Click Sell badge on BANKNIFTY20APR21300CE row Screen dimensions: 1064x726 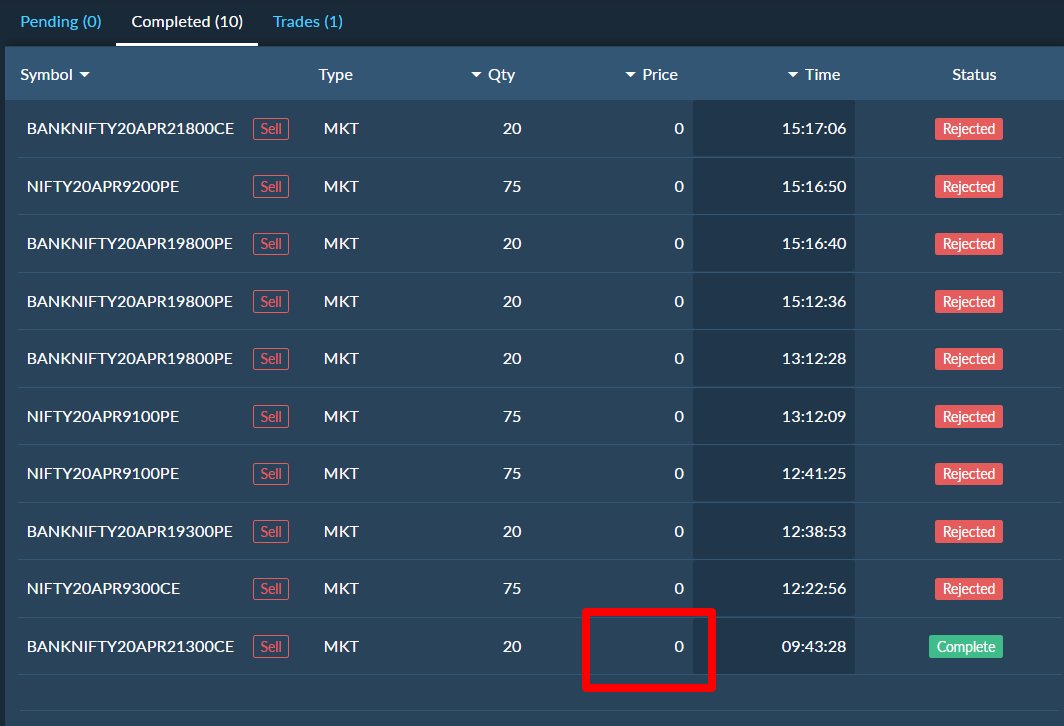pos(271,647)
